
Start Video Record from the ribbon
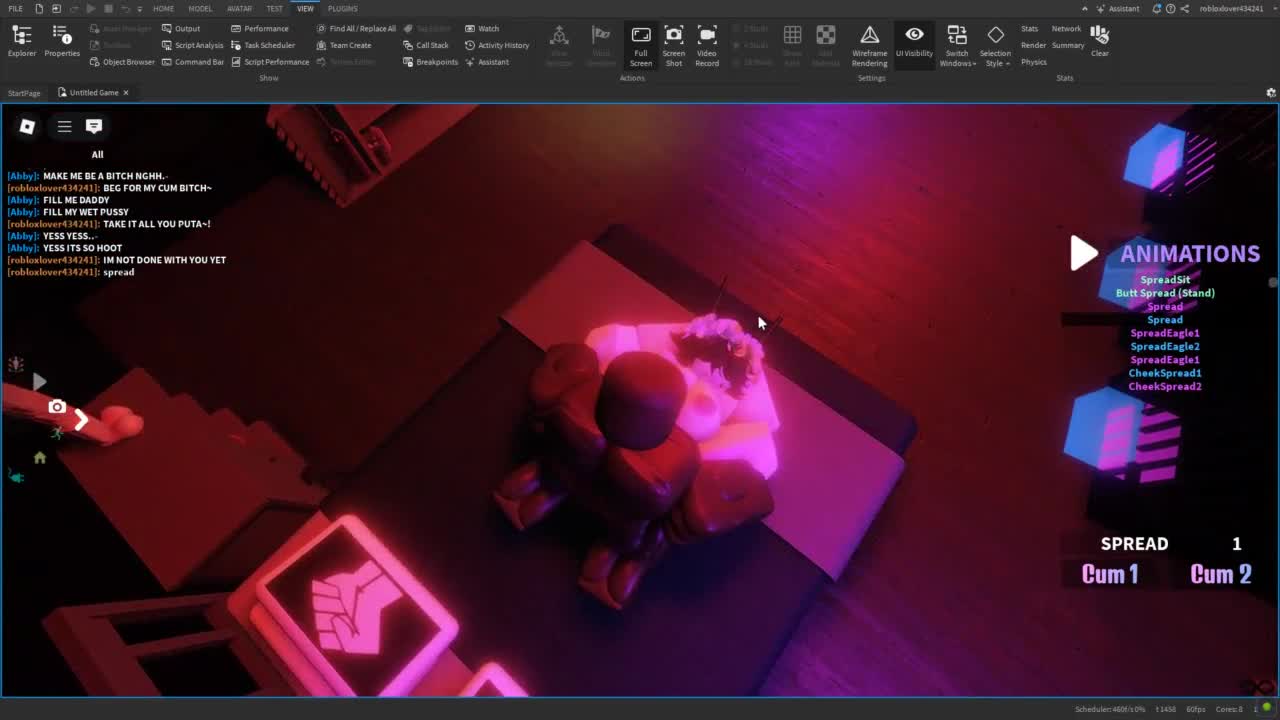click(x=707, y=45)
